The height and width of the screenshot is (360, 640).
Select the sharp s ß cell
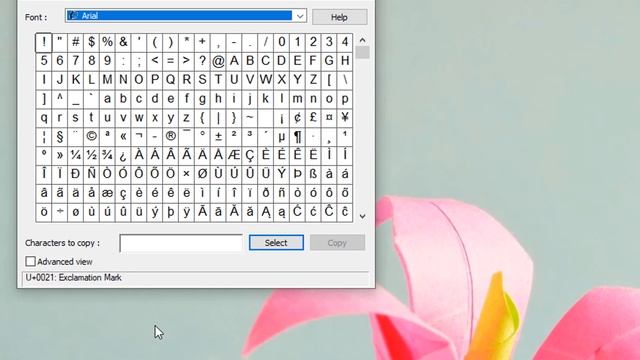click(313, 174)
